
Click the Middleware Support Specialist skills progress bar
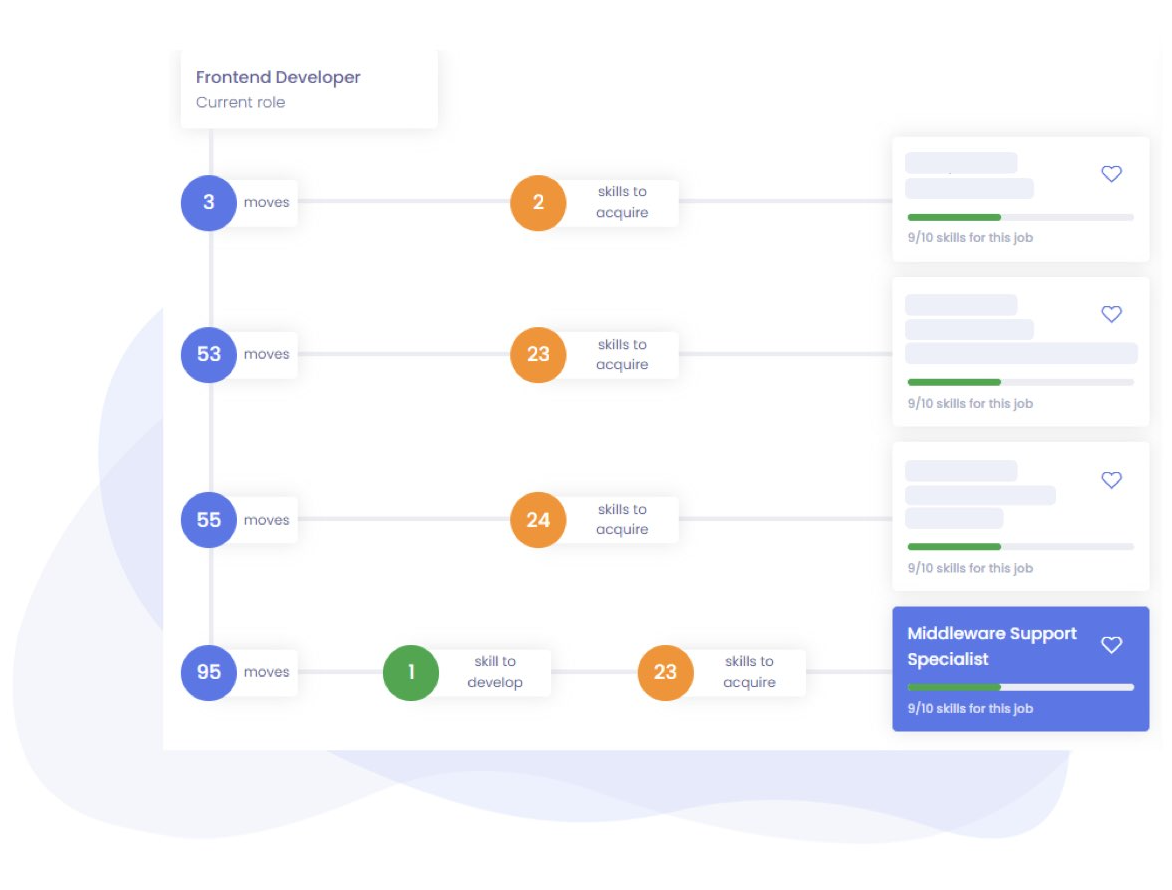[x=1020, y=687]
